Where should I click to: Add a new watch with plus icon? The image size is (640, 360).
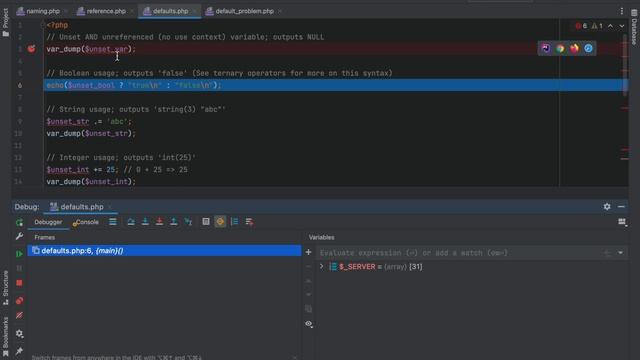(309, 252)
